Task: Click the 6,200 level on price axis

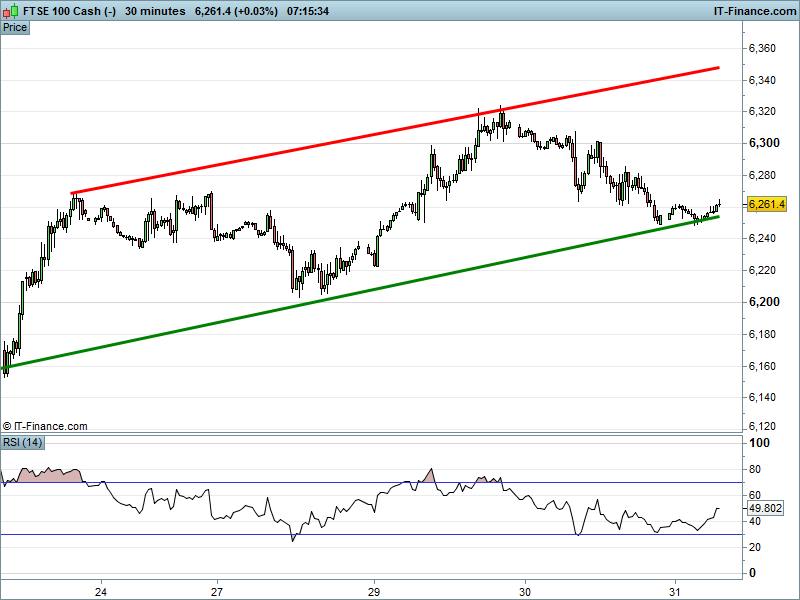Action: tap(763, 302)
